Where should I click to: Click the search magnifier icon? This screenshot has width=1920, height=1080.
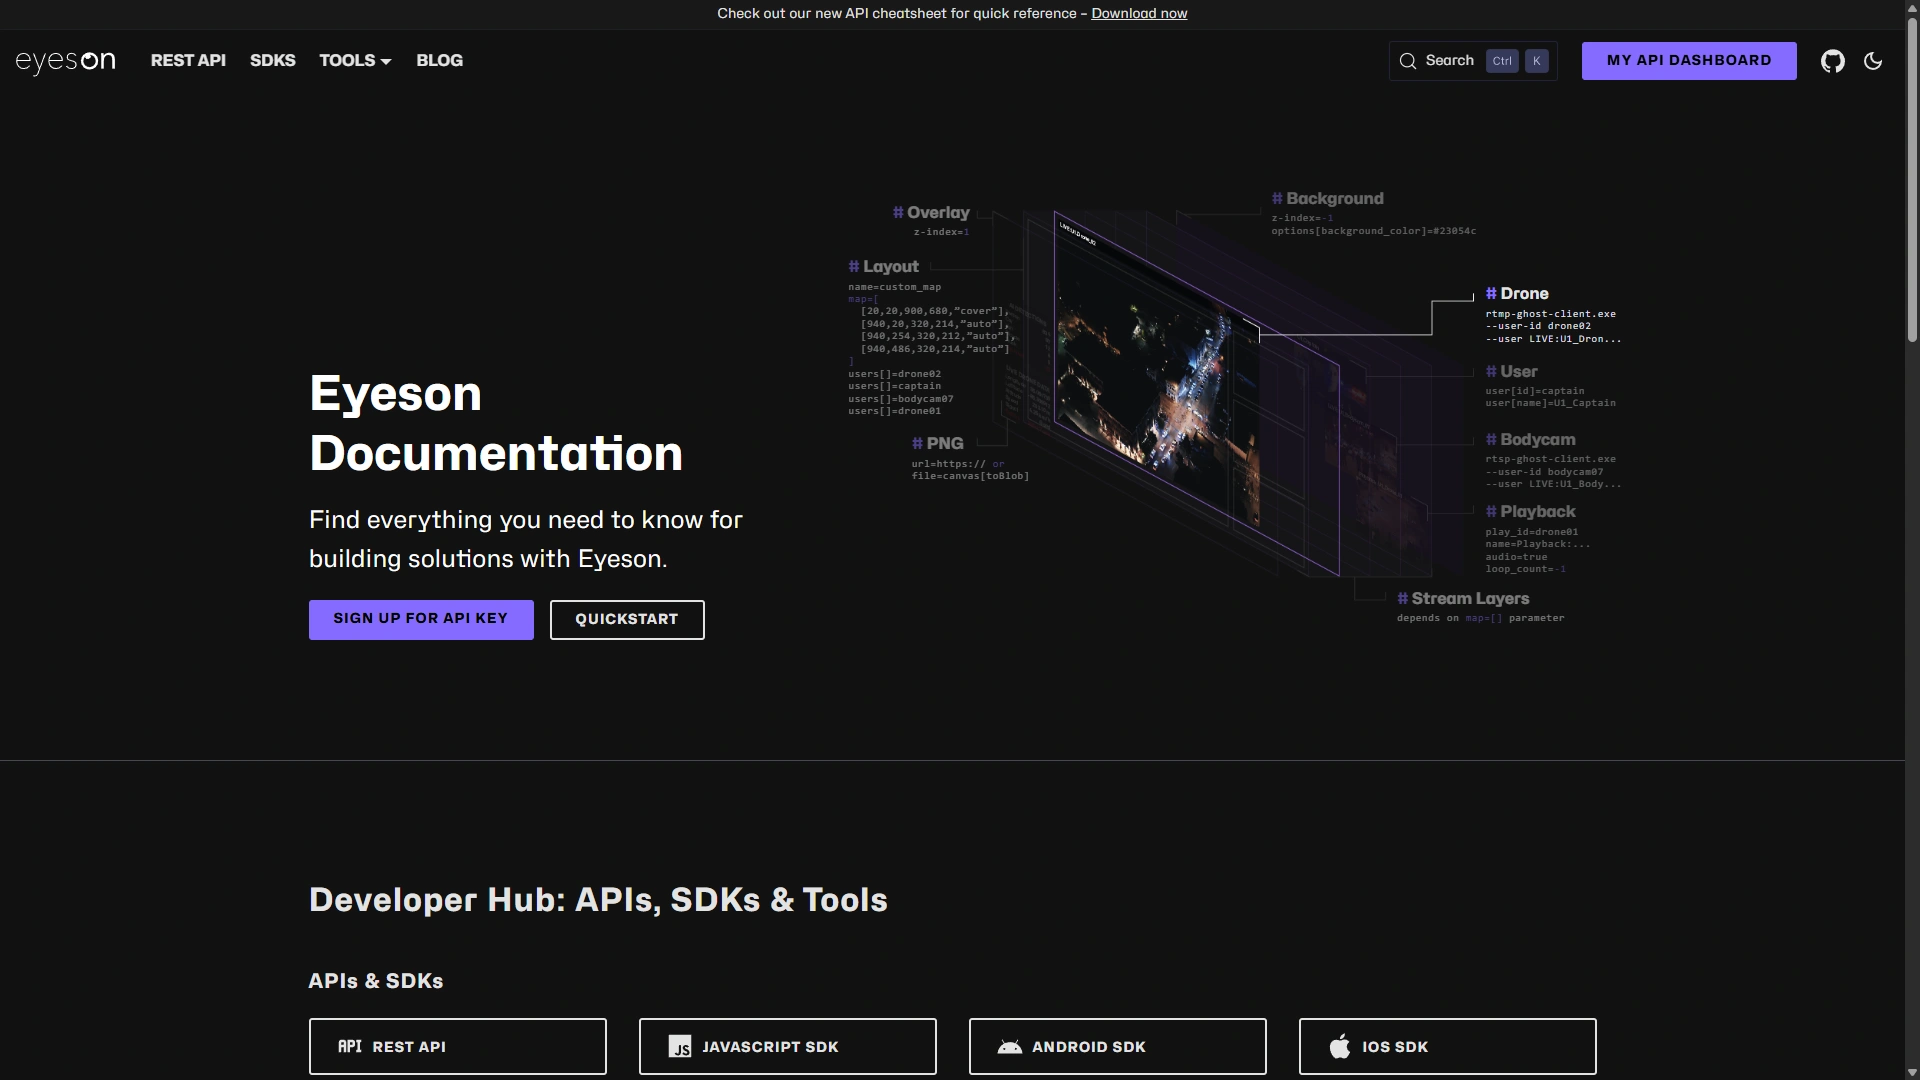click(x=1407, y=61)
